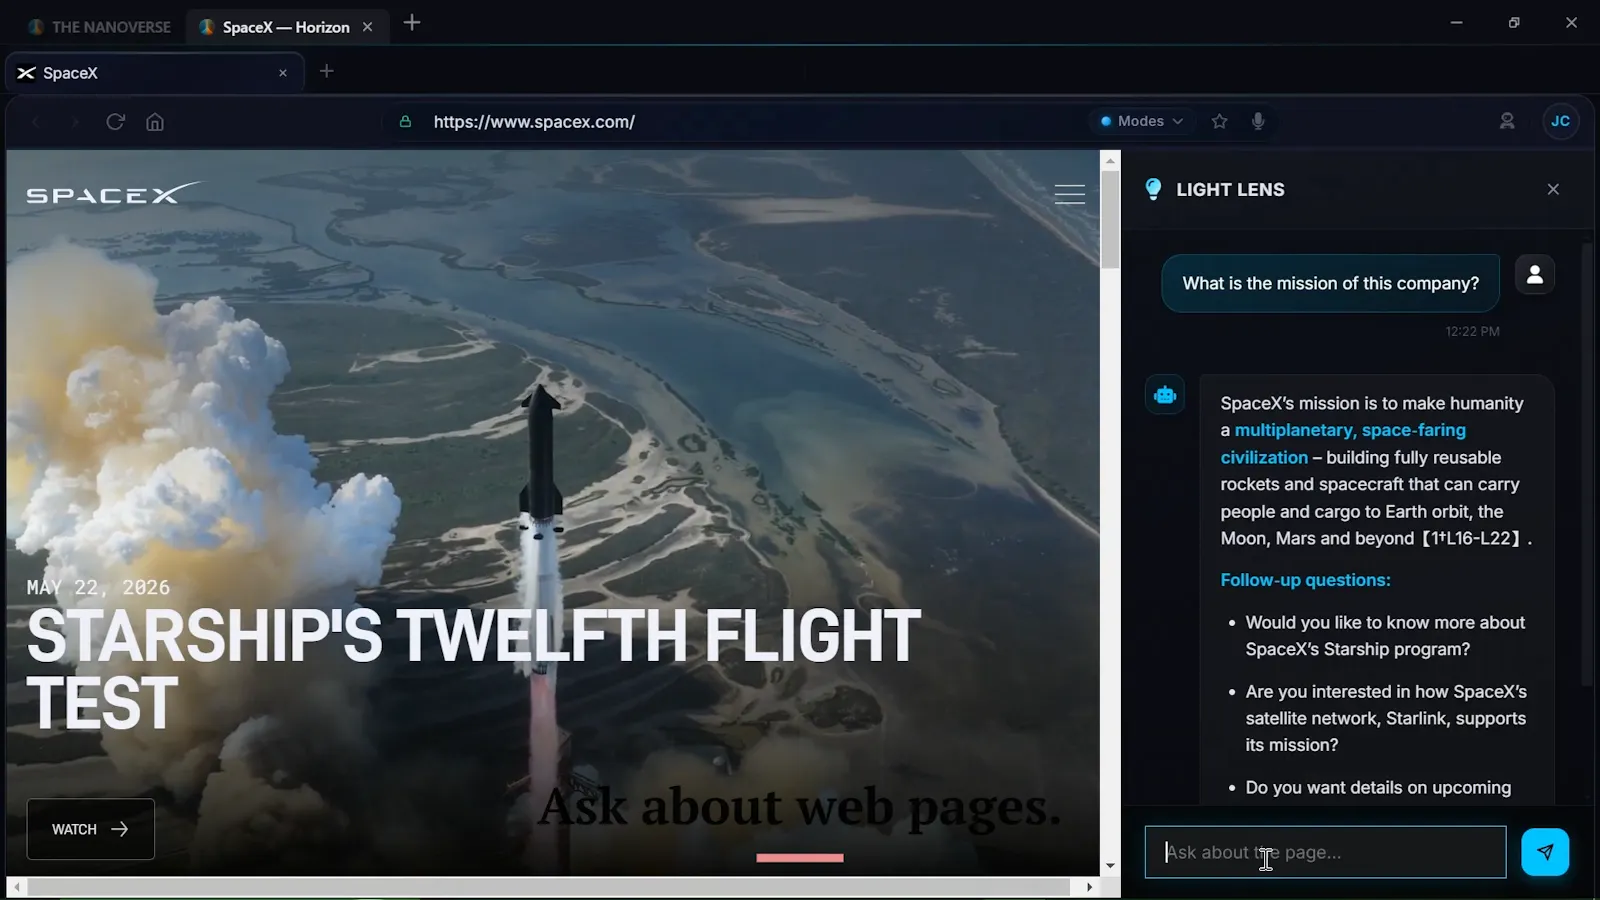
Task: Click the pink carousel indicator bar
Action: [800, 858]
